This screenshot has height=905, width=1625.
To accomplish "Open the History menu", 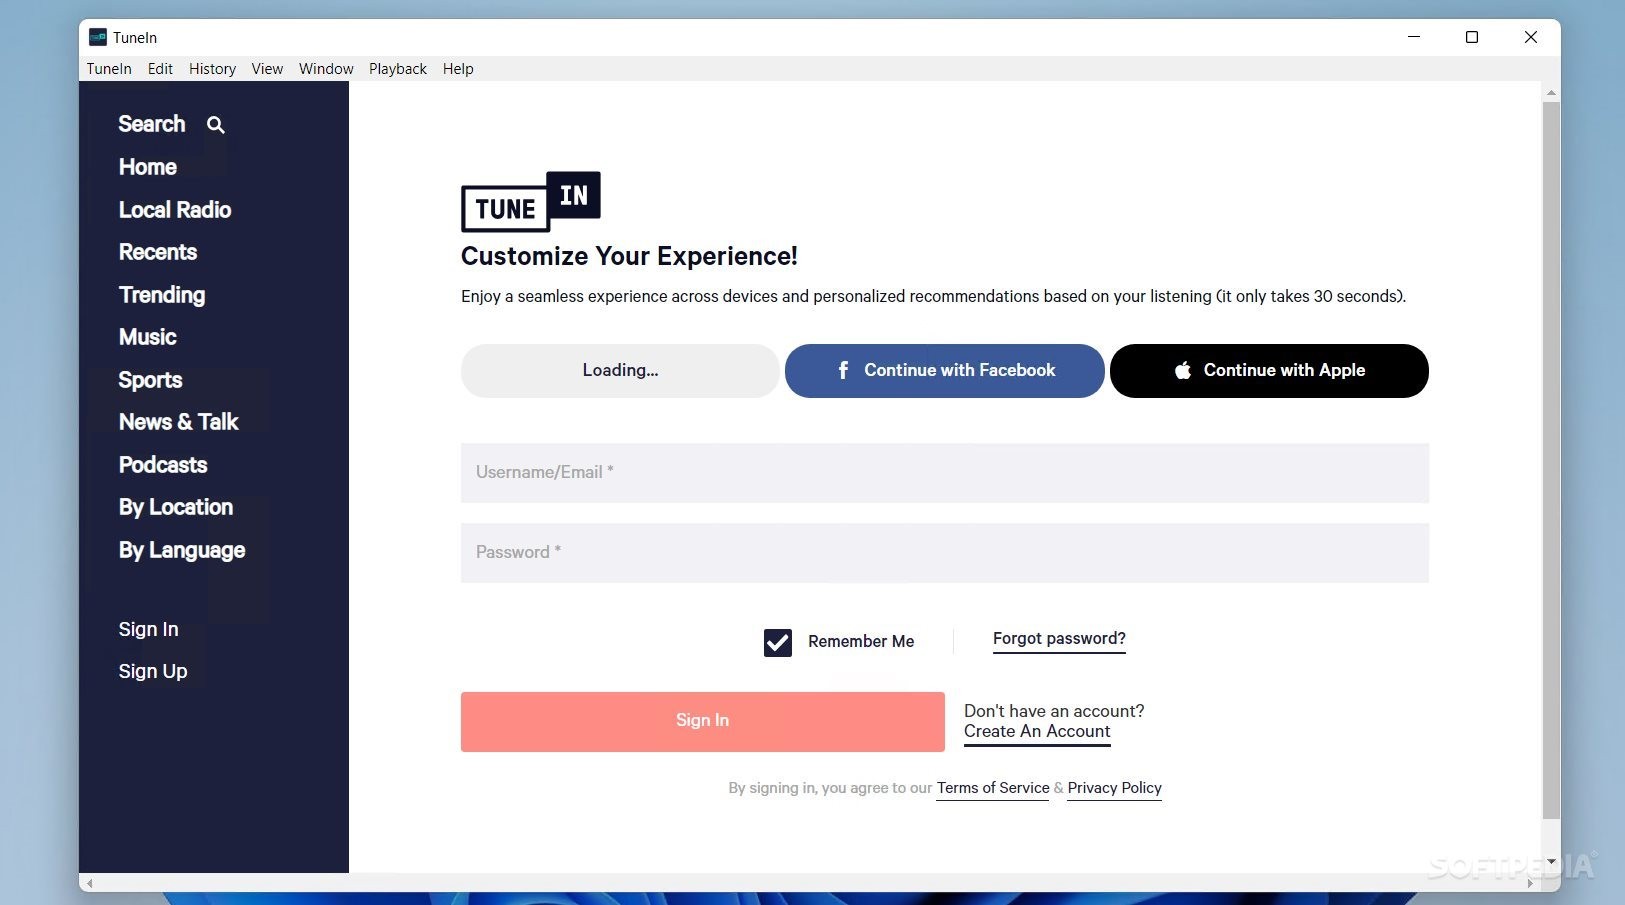I will (x=212, y=69).
